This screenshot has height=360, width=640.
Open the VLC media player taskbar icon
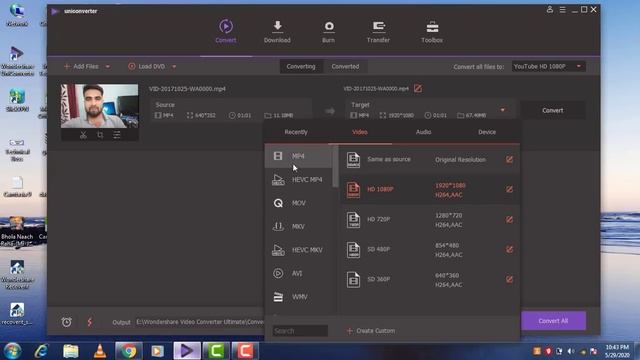click(x=100, y=351)
